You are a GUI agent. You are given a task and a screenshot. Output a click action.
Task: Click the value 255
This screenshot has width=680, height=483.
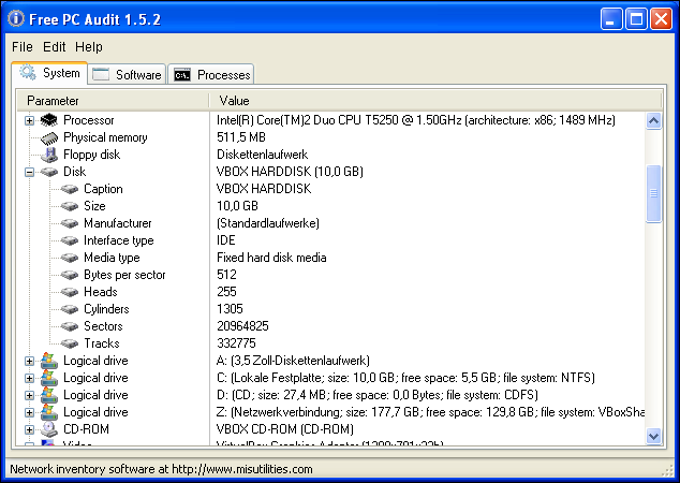click(227, 292)
